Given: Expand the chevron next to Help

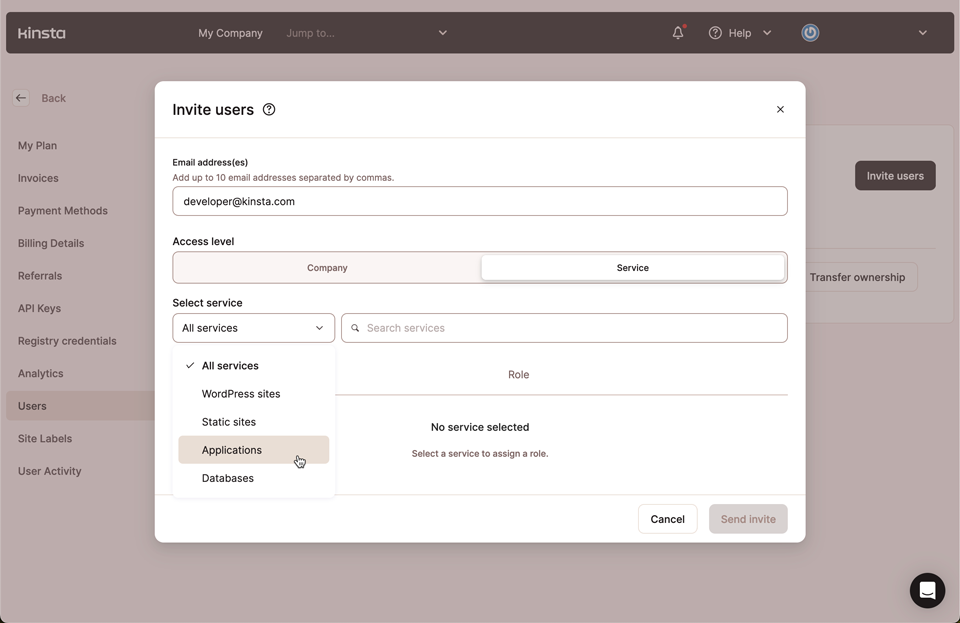Looking at the screenshot, I should (766, 32).
